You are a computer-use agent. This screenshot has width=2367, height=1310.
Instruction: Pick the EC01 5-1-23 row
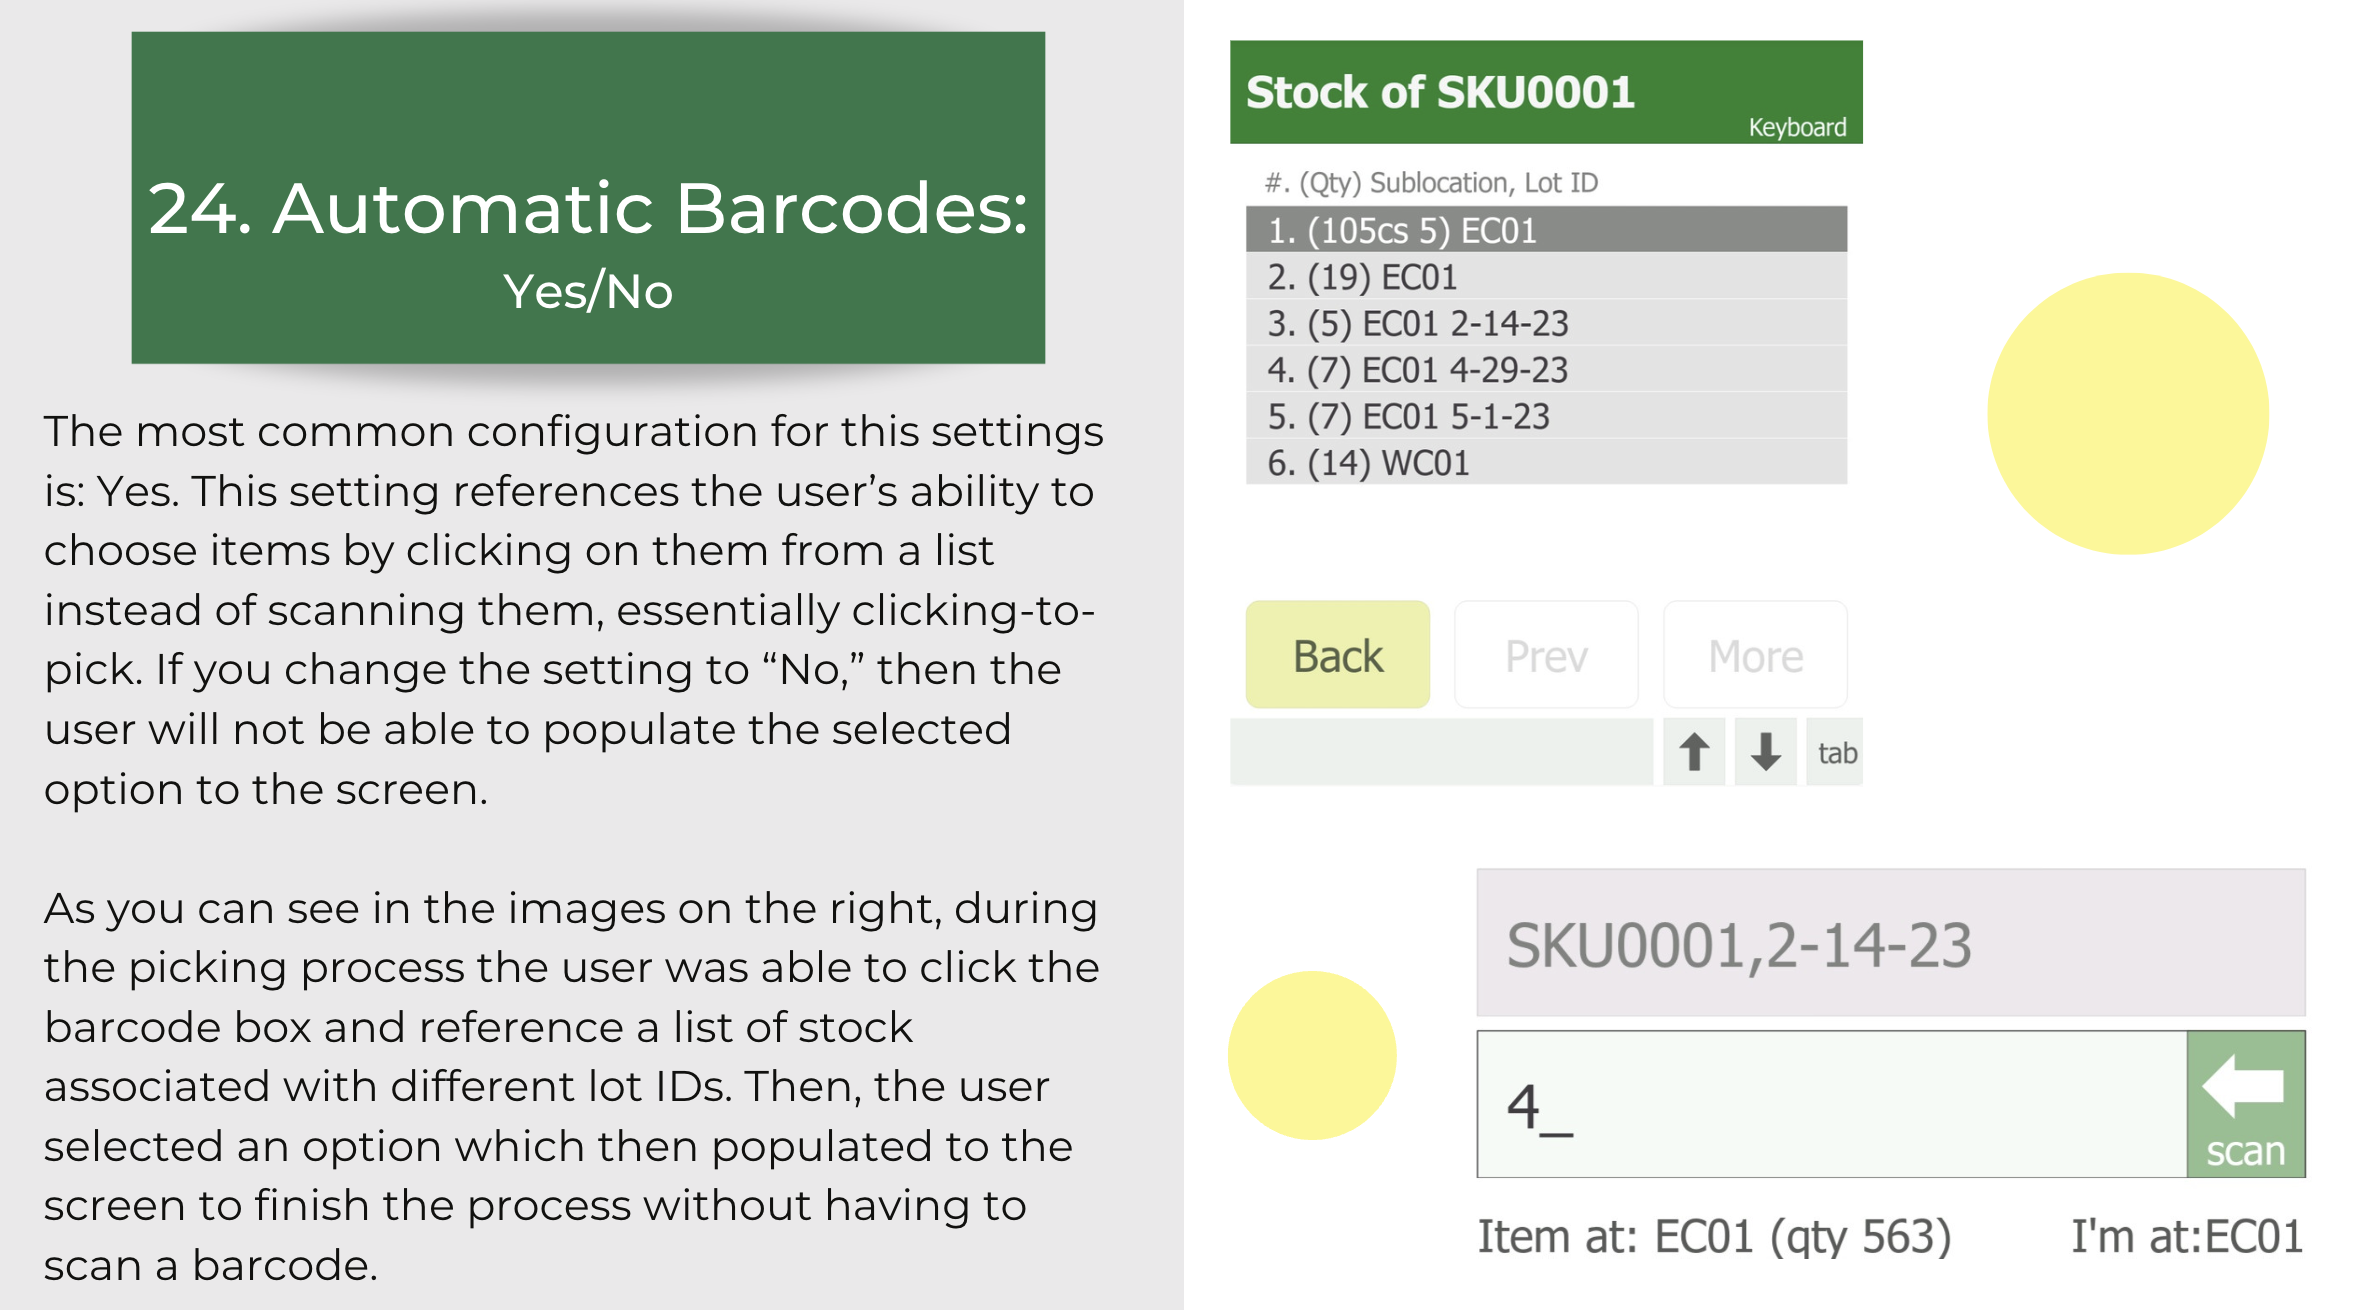tap(1546, 416)
